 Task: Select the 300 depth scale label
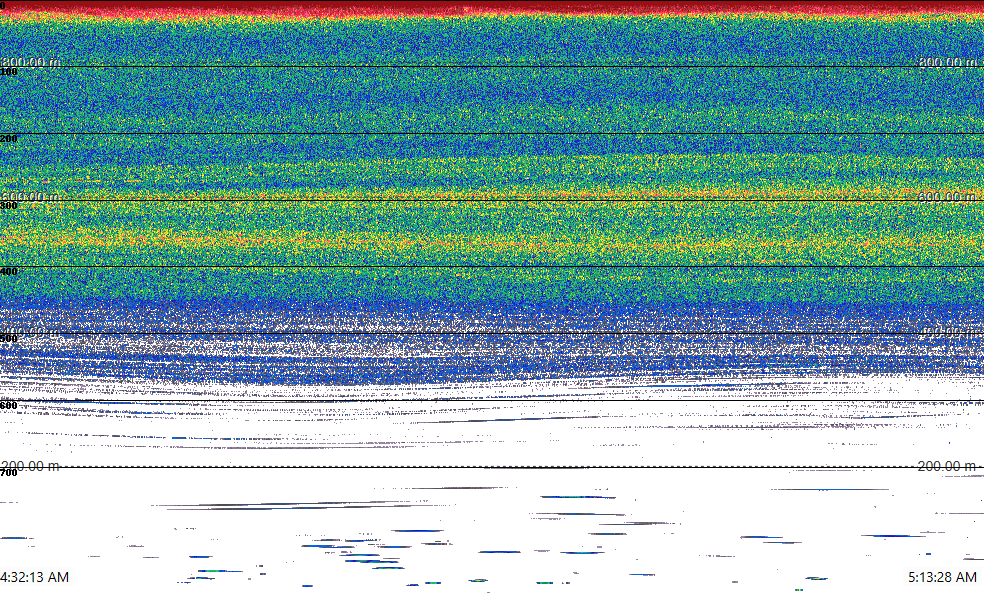pyautogui.click(x=9, y=206)
